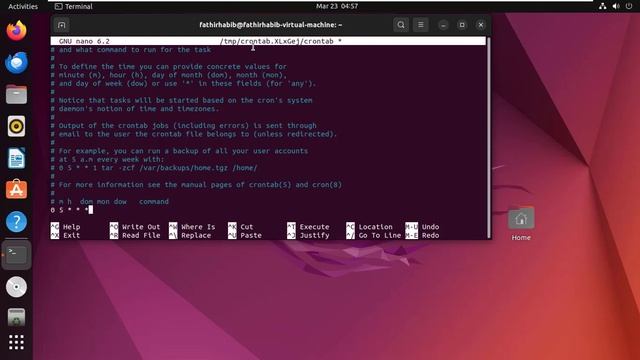This screenshot has height=360, width=640.
Task: Click the 'To define the time' comment line
Action: pyautogui.click(x=169, y=67)
